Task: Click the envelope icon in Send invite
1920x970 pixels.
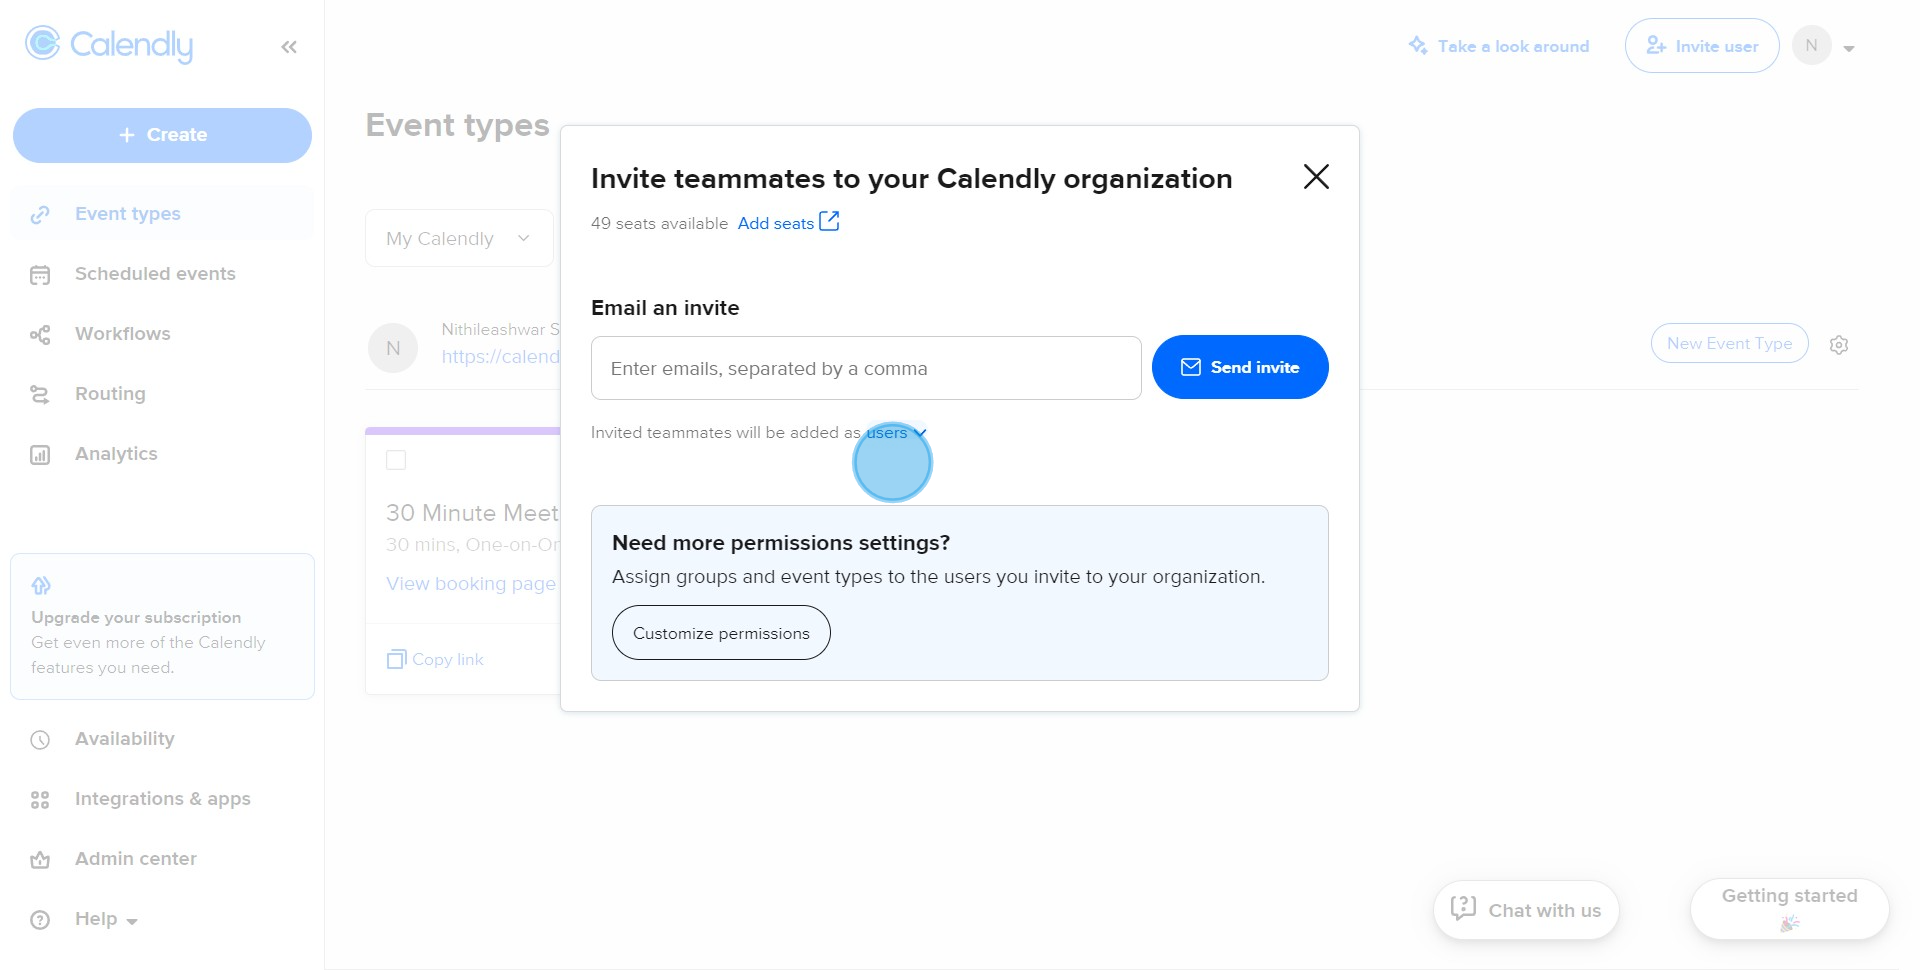Action: point(1191,368)
